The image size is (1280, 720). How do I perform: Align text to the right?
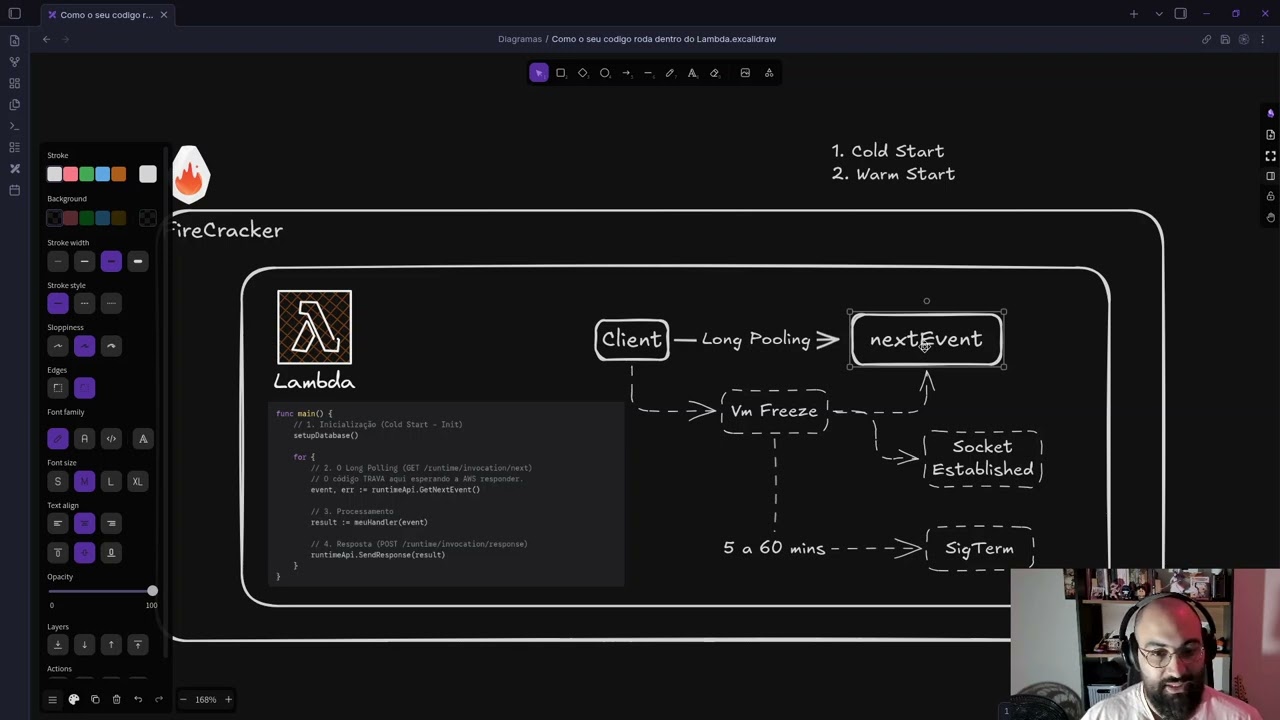pyautogui.click(x=111, y=523)
